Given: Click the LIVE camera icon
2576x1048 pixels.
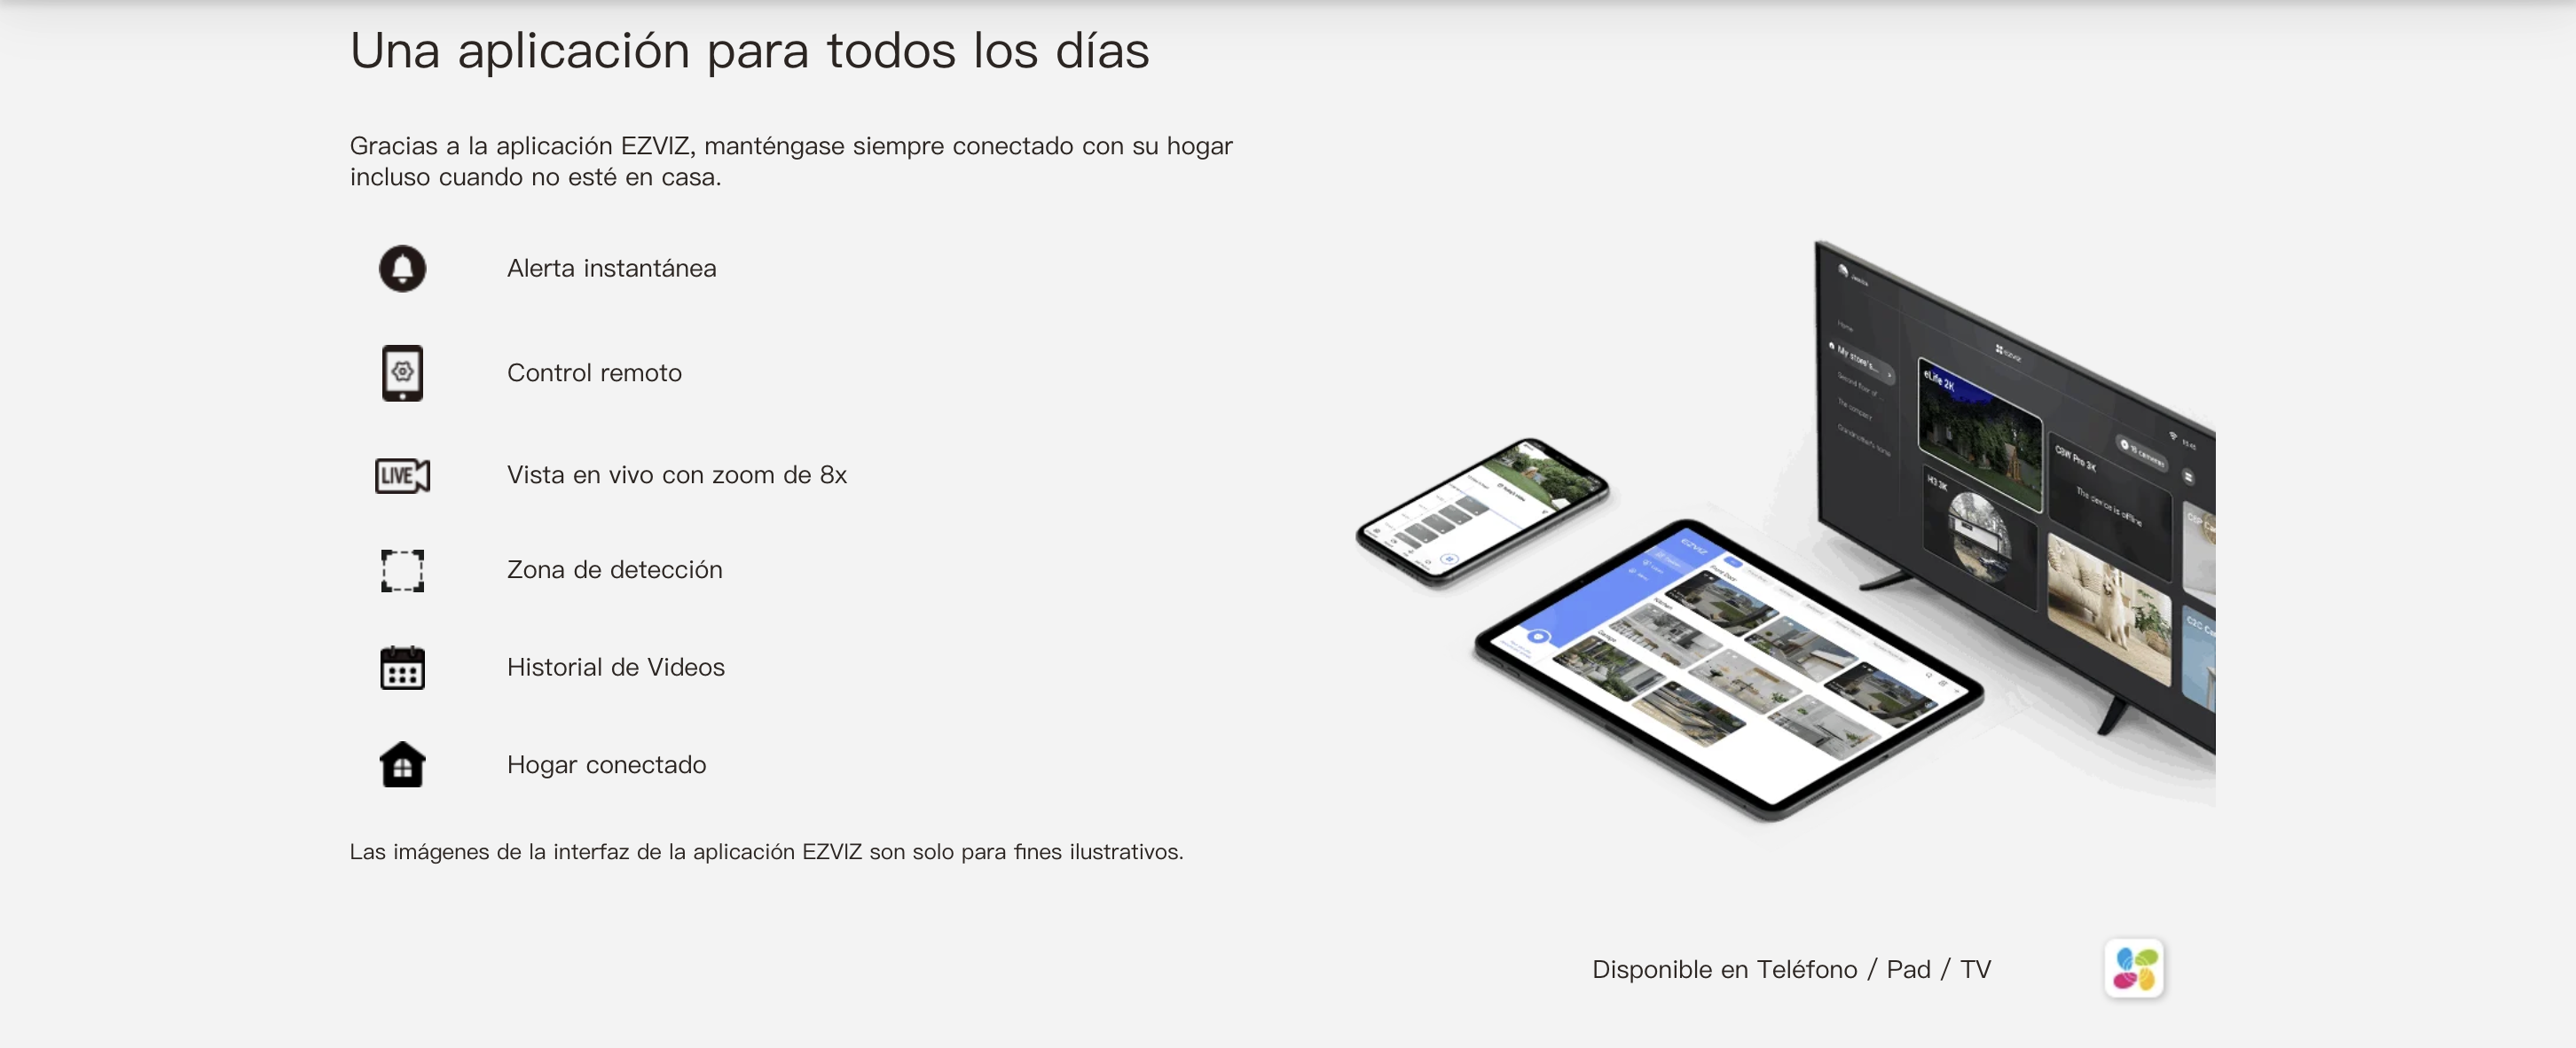Looking at the screenshot, I should click(x=402, y=475).
